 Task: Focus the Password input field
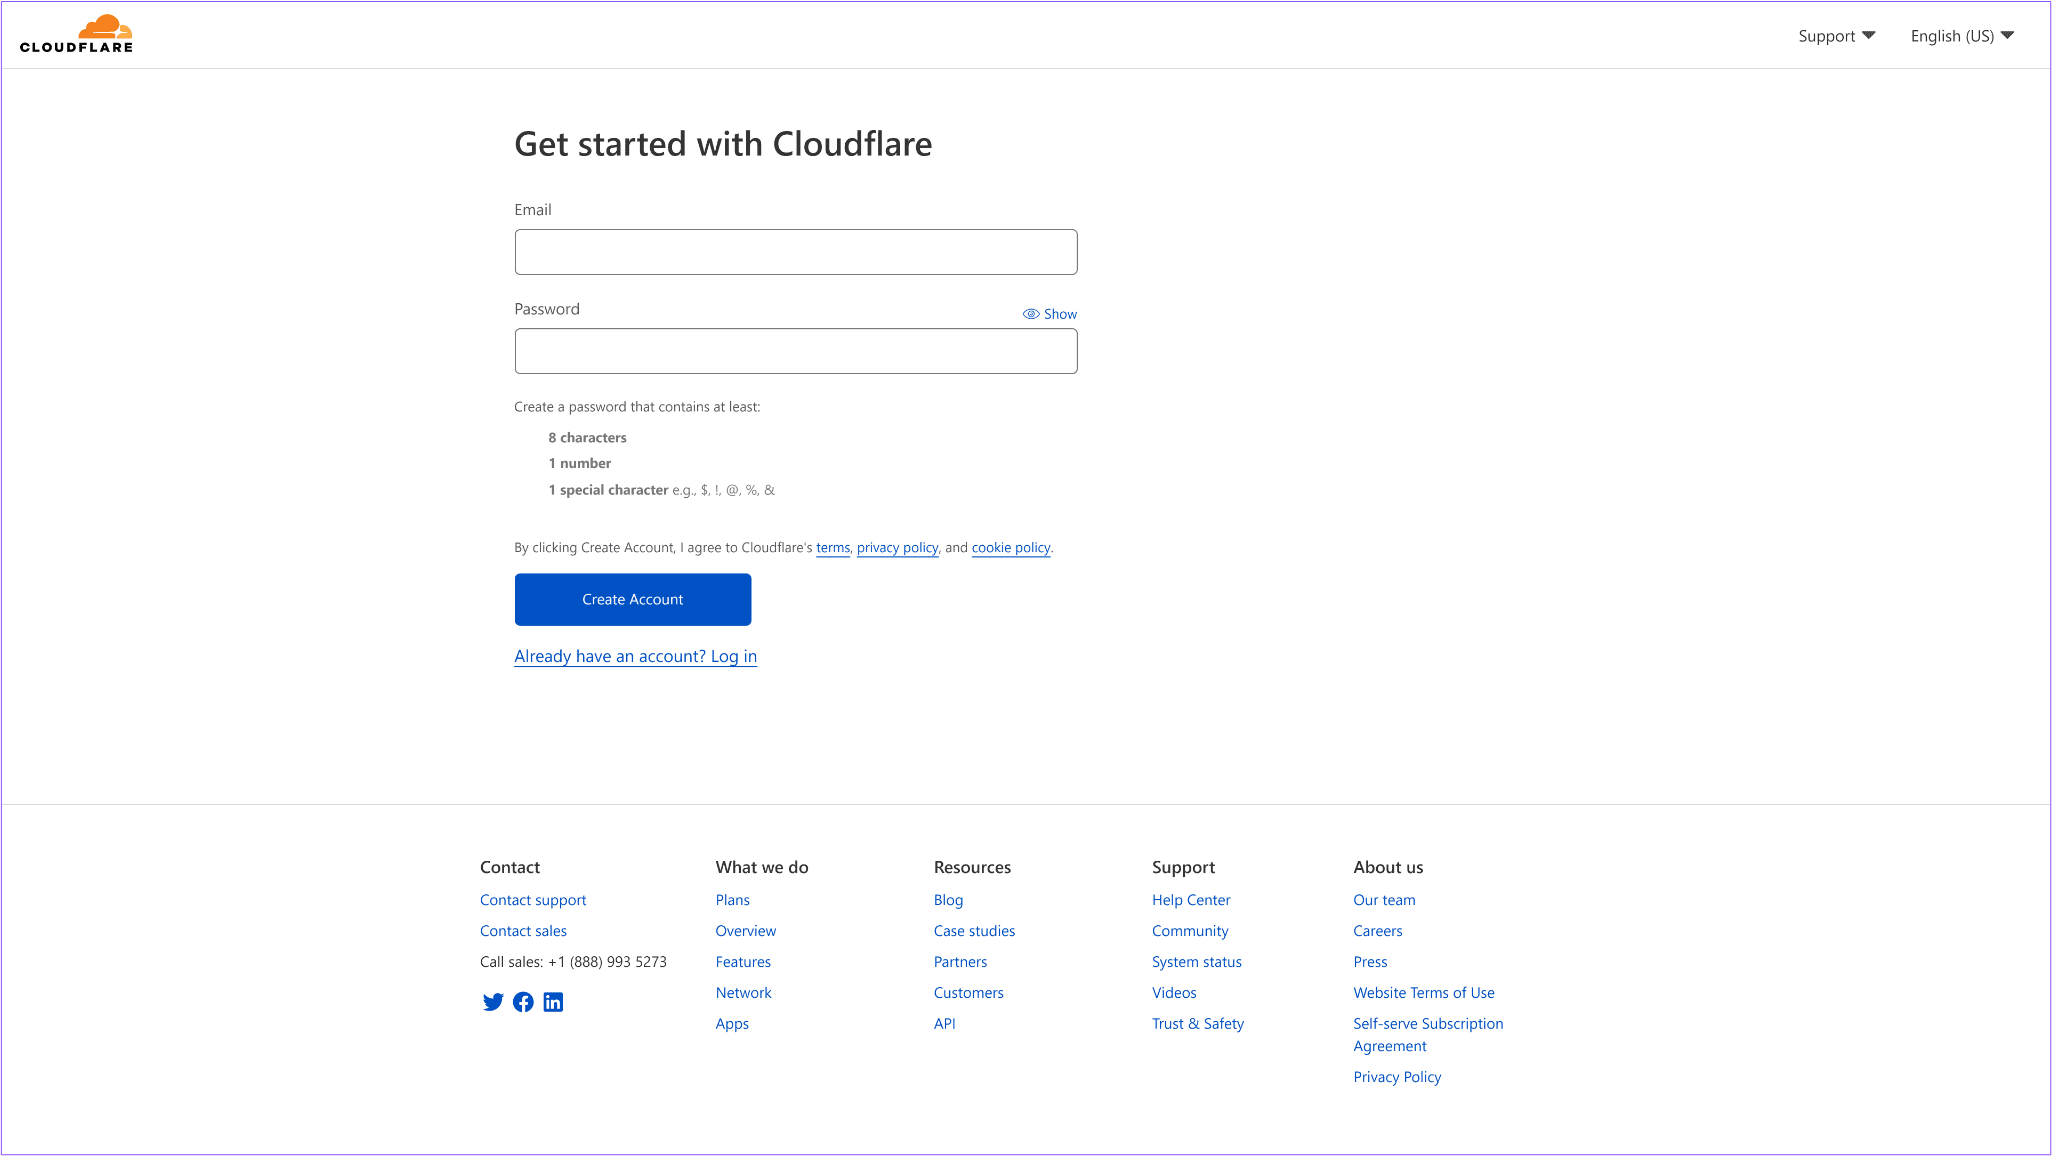point(796,351)
